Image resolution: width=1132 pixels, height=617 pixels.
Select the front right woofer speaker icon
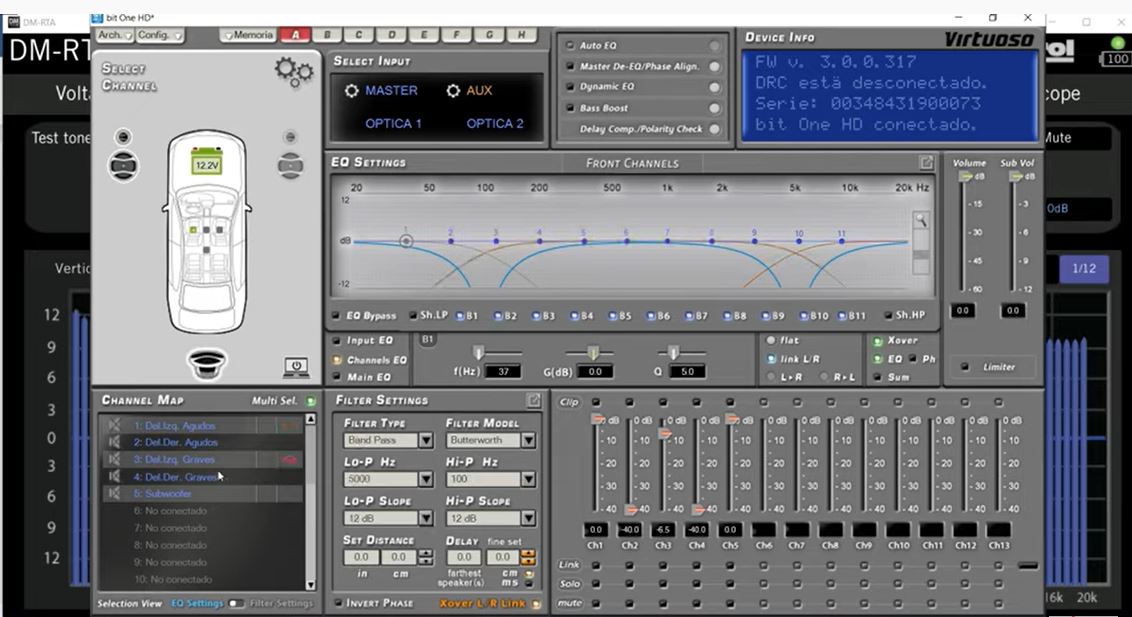290,165
